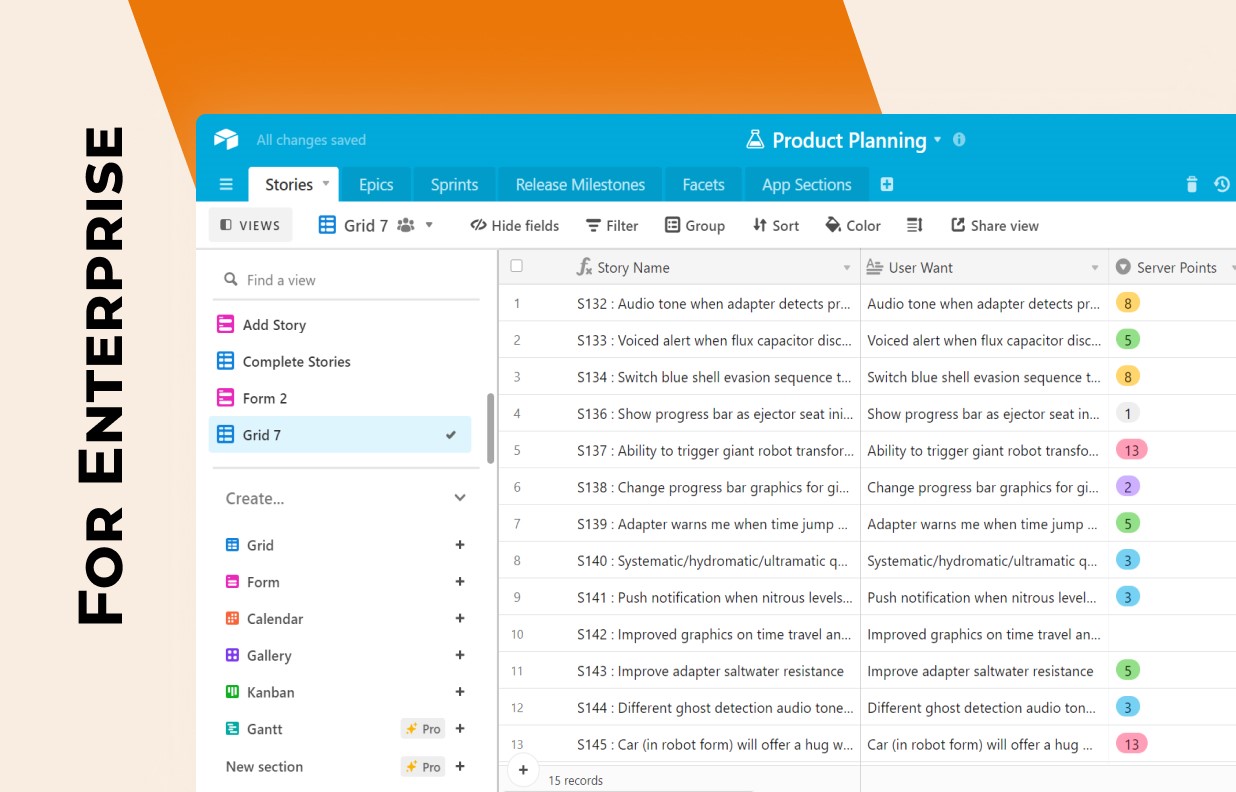This screenshot has width=1236, height=792.
Task: Click the base info icon beside Product Planning
Action: point(959,140)
